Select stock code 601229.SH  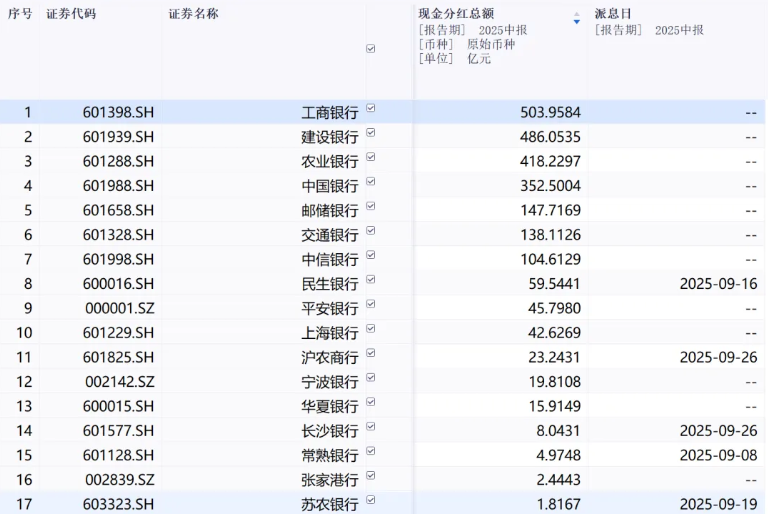(x=118, y=333)
